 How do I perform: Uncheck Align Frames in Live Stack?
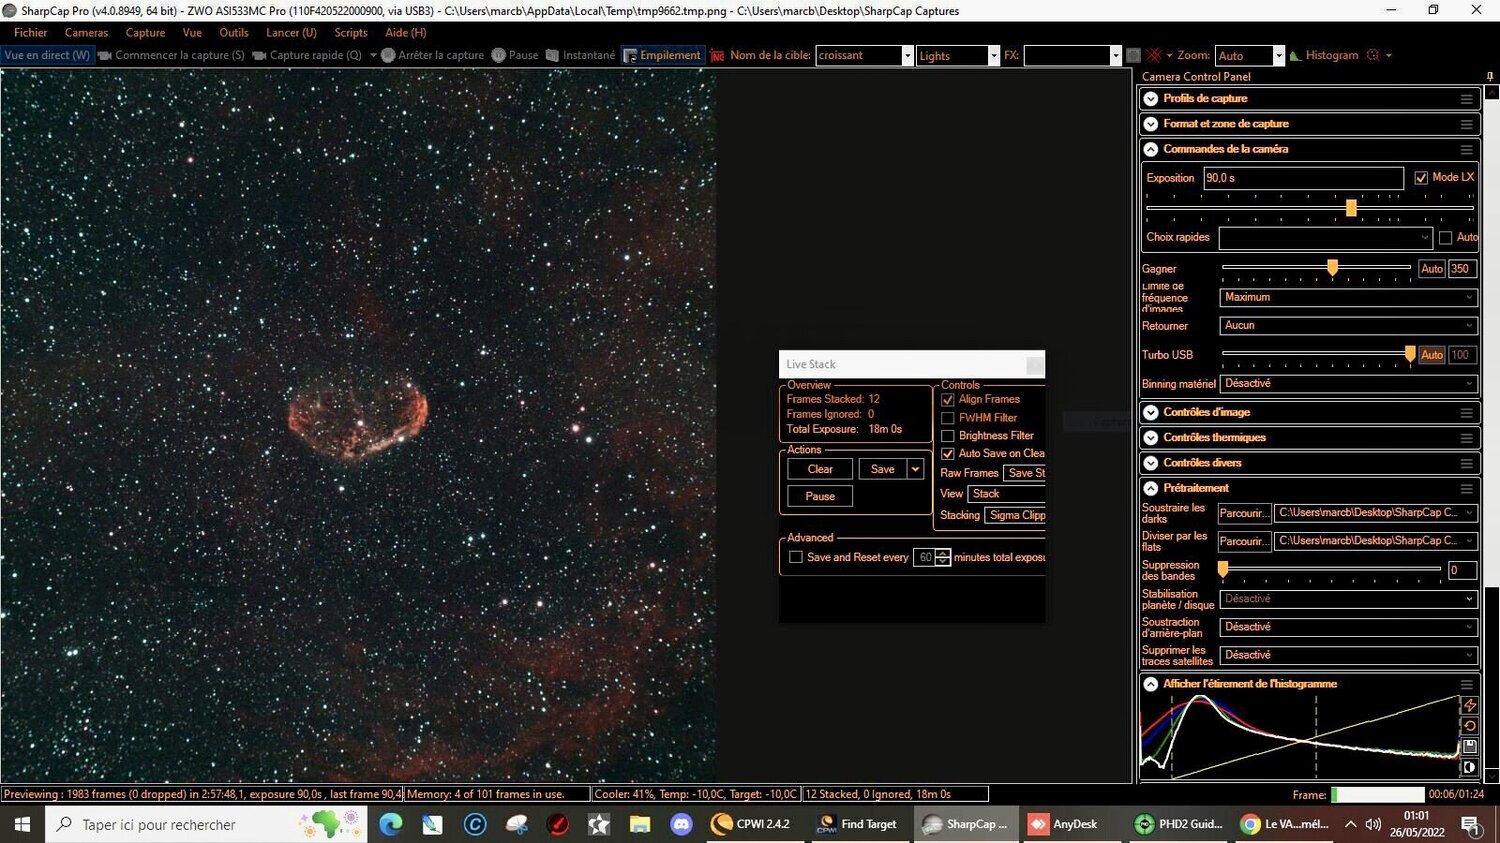pos(947,399)
